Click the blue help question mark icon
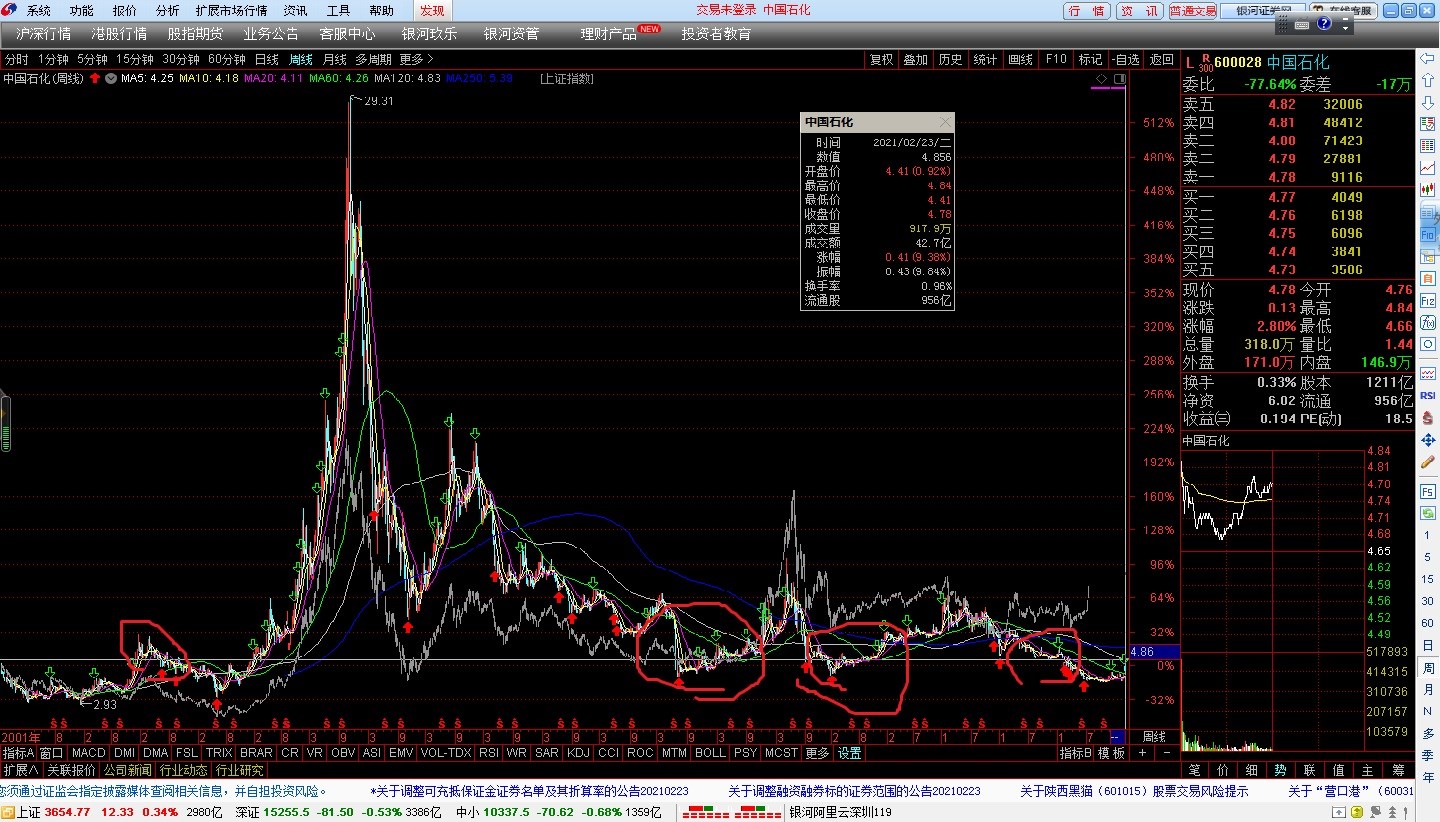The image size is (1440, 822). click(x=1324, y=23)
